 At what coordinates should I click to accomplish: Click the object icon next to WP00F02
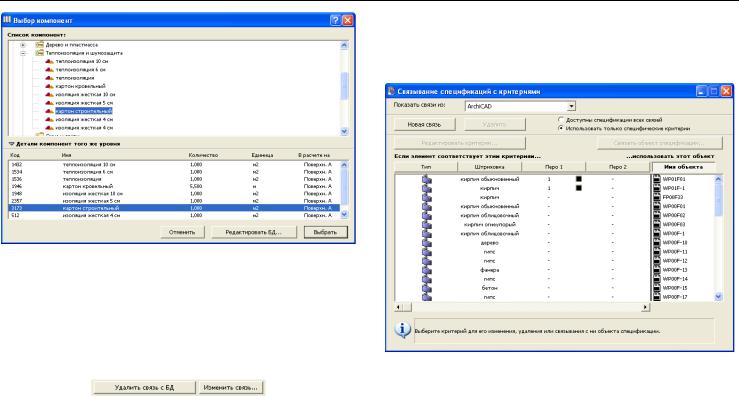pos(657,215)
